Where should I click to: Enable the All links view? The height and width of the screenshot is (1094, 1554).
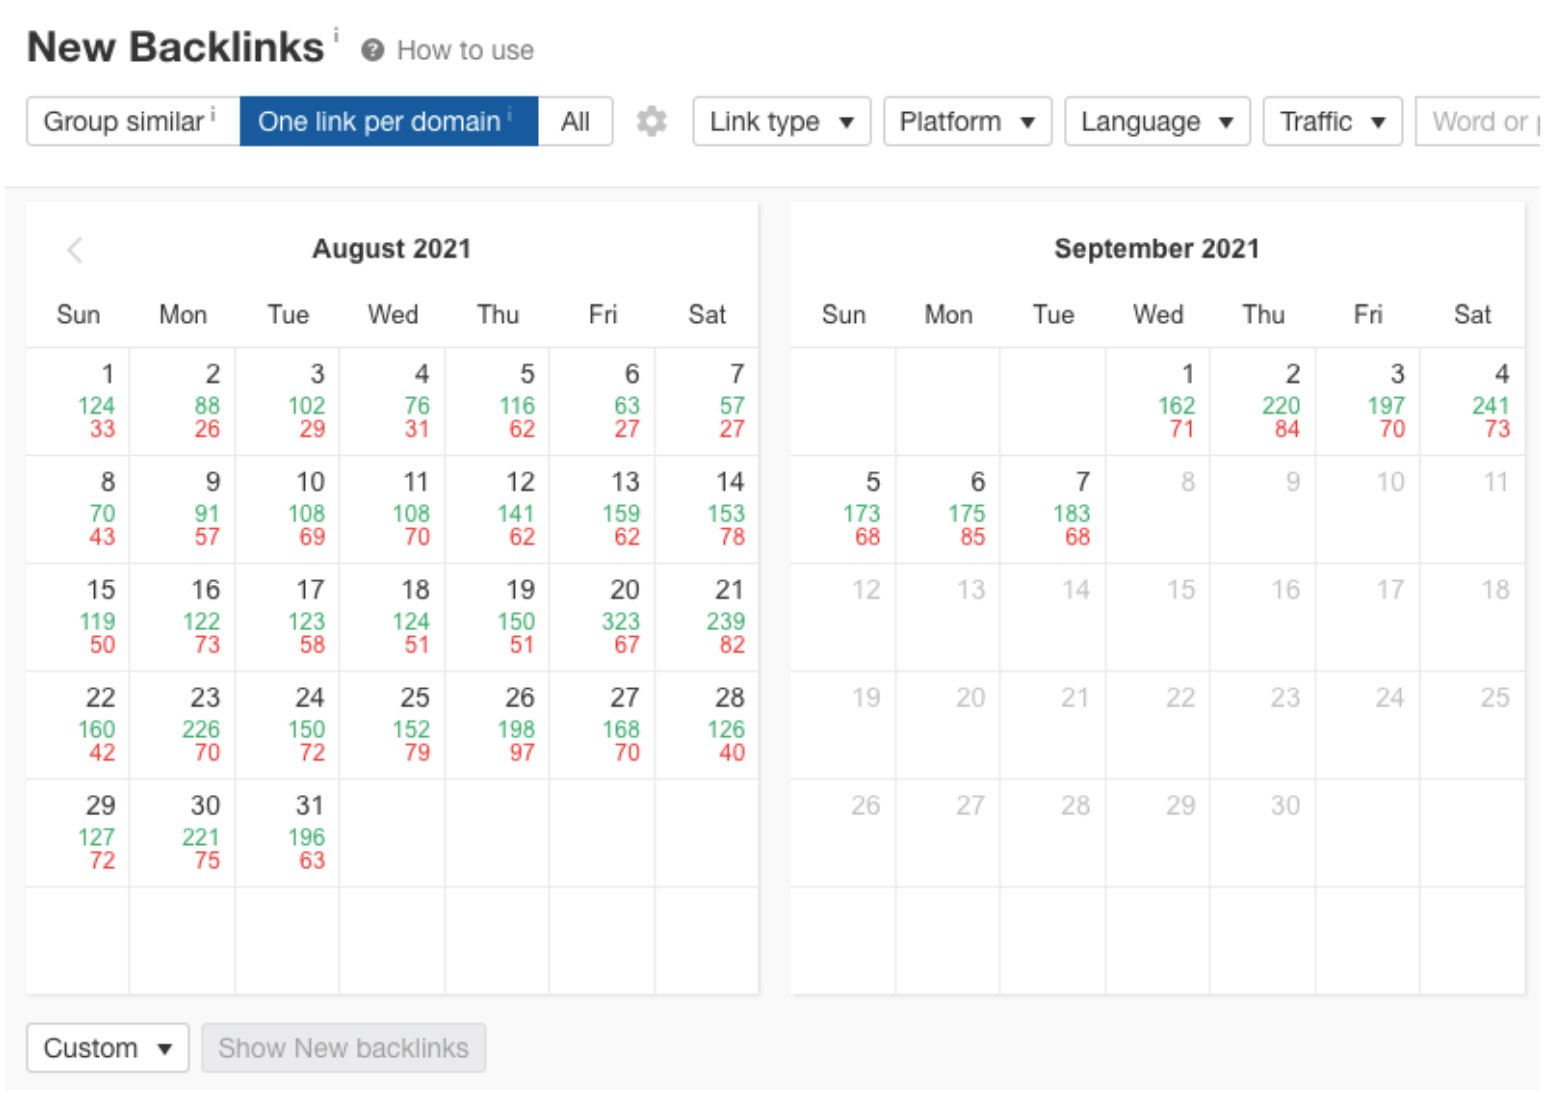point(575,121)
